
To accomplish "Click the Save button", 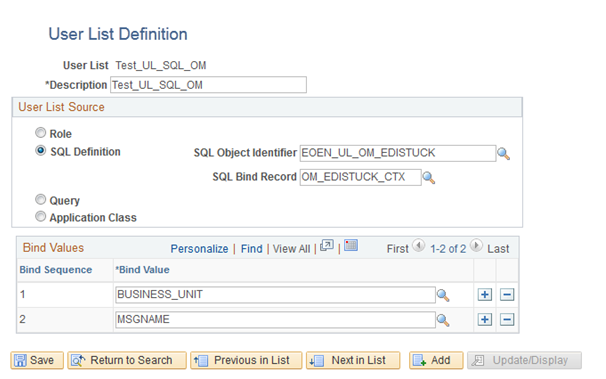I will 37,360.
